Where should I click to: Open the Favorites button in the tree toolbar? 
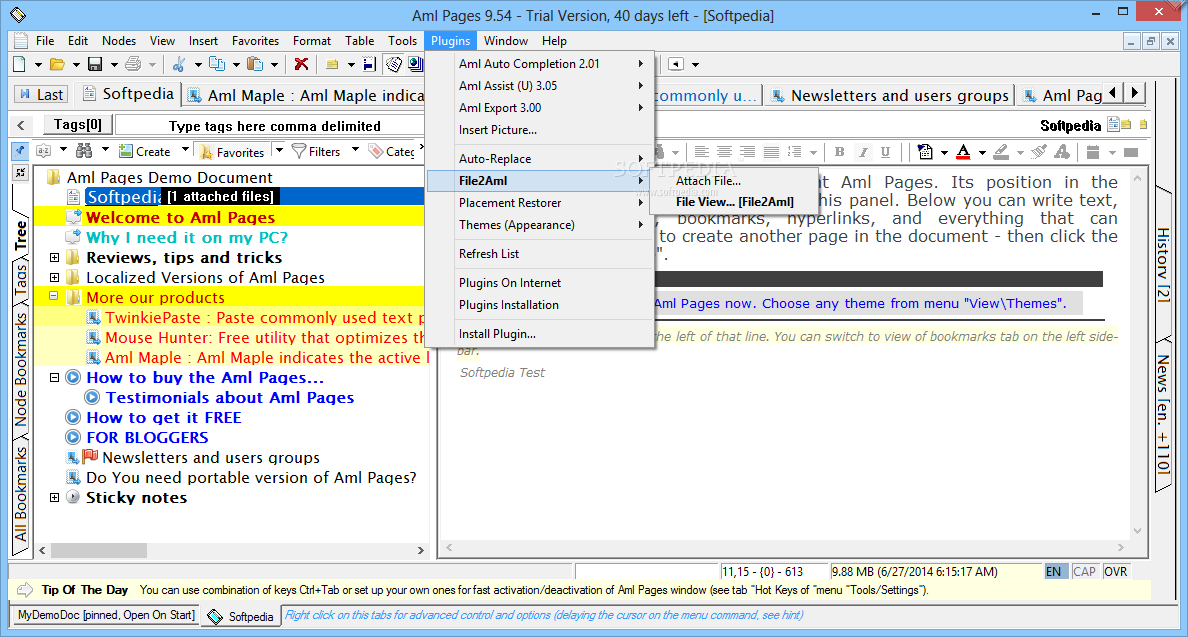[232, 152]
